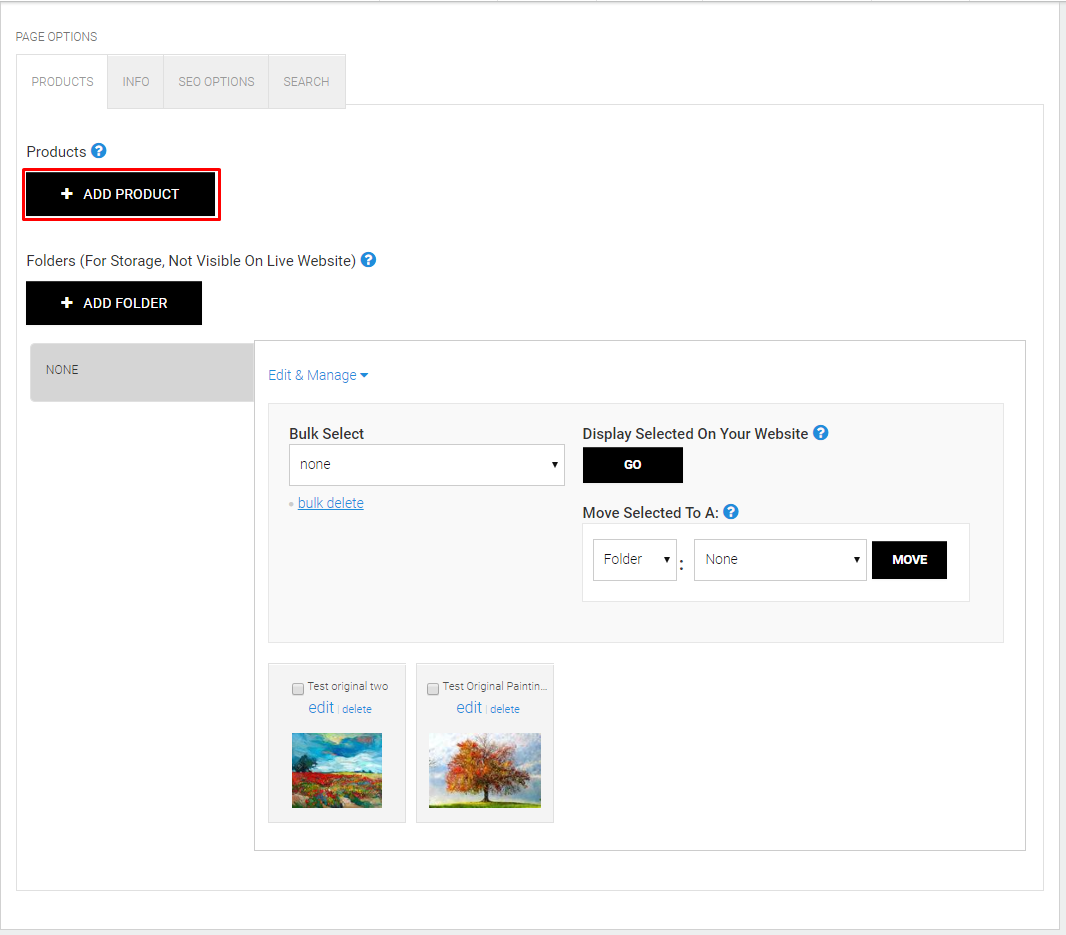Click the bulk delete link

pos(330,503)
